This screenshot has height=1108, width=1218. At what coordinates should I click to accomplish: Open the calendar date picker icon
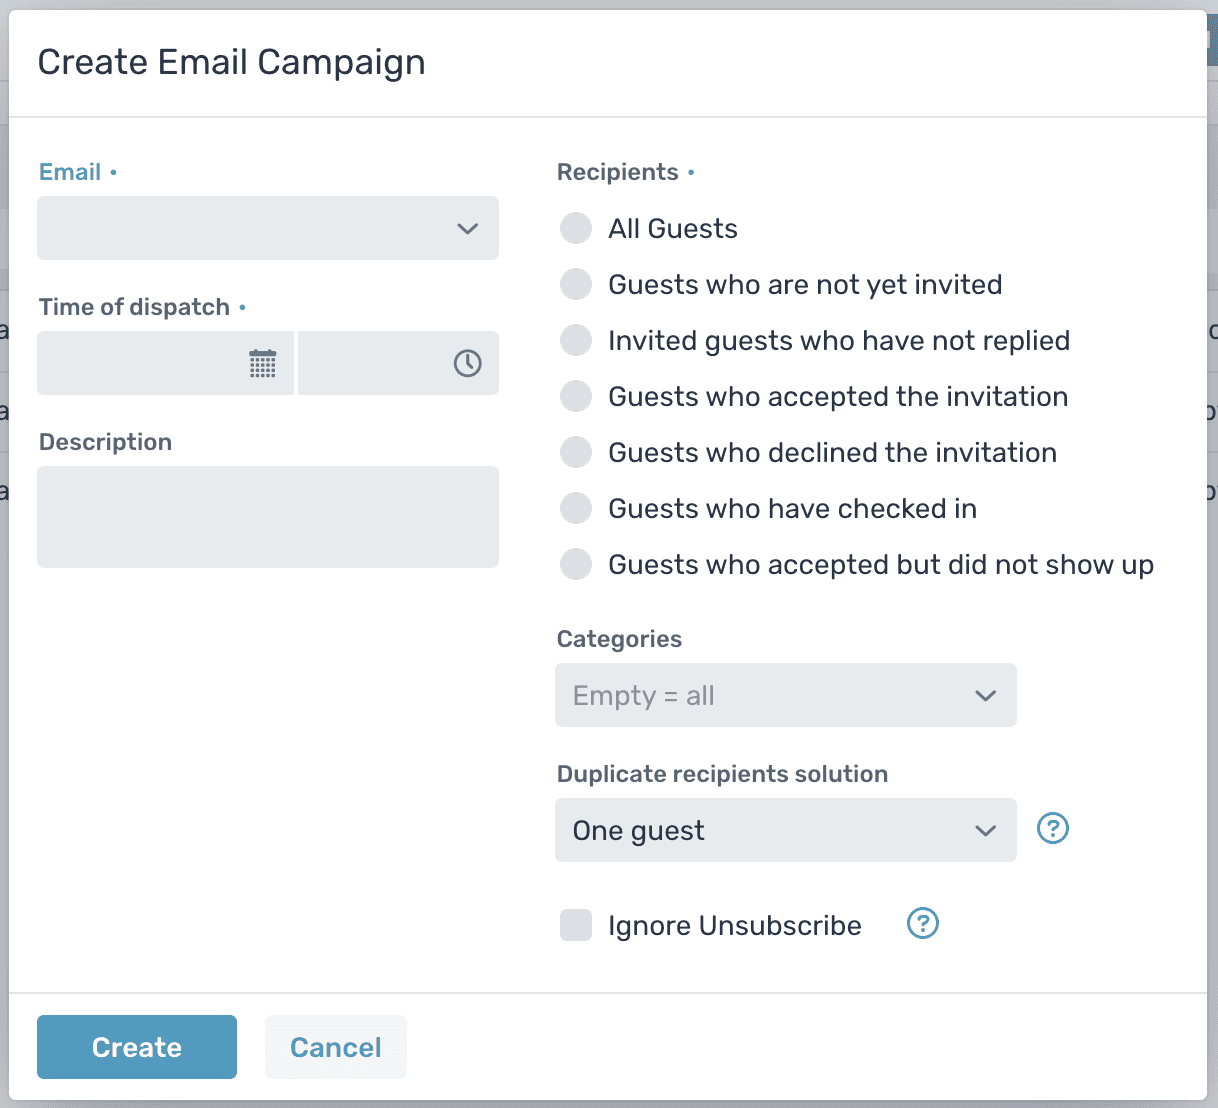(262, 363)
